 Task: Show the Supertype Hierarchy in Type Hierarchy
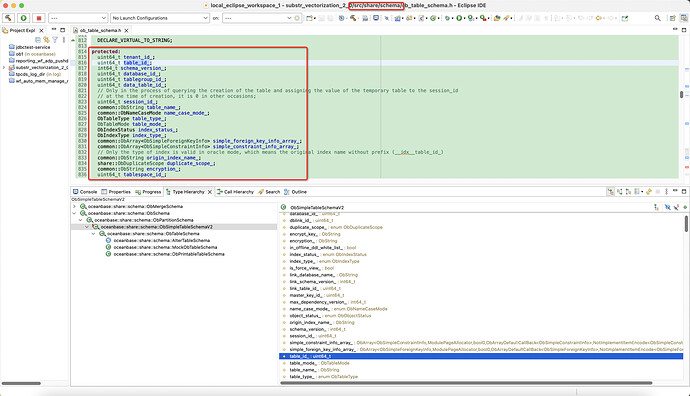click(x=620, y=192)
